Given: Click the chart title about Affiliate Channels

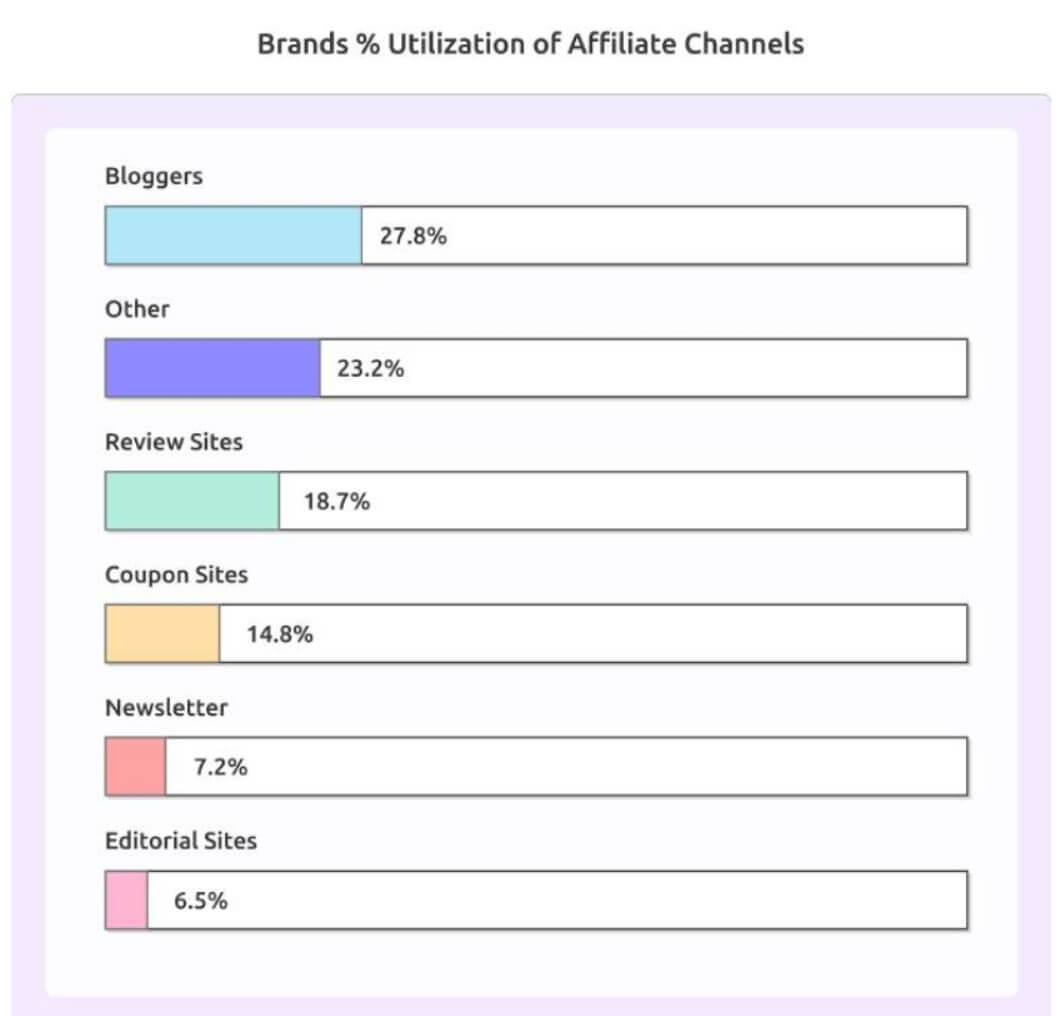Looking at the screenshot, I should tap(530, 44).
